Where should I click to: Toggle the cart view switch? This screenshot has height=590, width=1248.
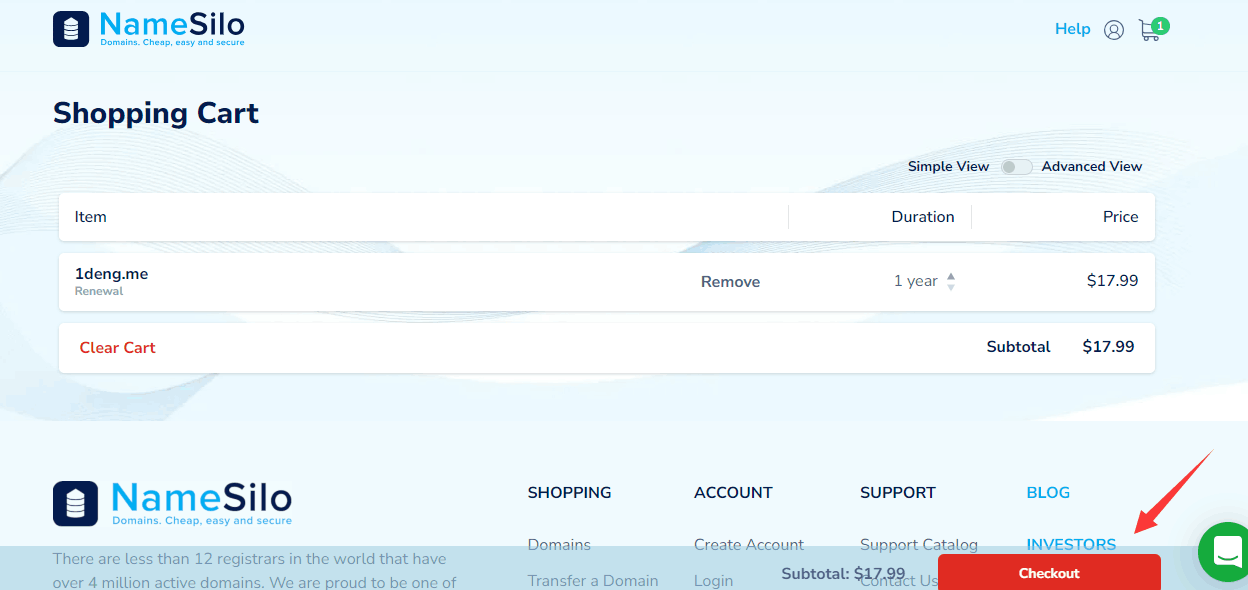tap(1015, 166)
